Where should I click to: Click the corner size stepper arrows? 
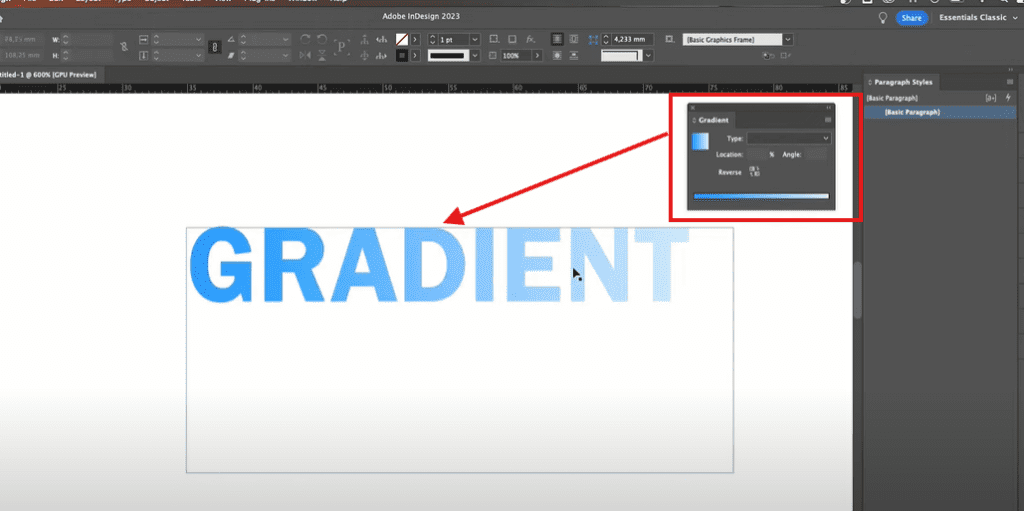(606, 39)
